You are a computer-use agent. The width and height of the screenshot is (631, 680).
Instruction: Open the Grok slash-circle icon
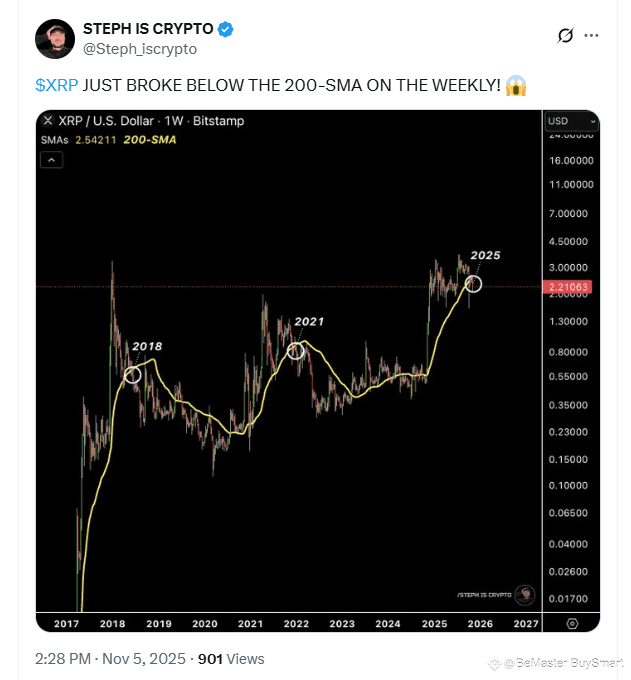click(x=565, y=36)
